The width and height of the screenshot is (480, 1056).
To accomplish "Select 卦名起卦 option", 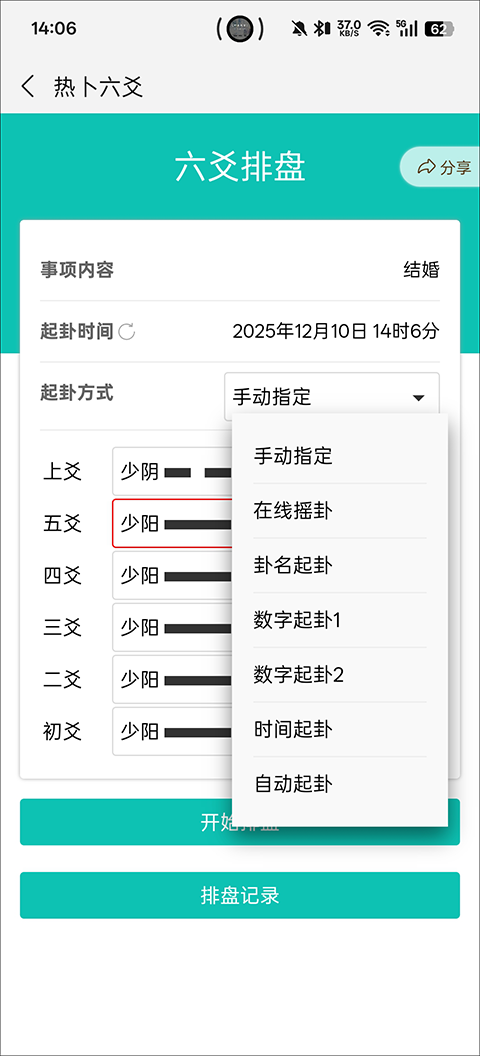I will tap(340, 566).
